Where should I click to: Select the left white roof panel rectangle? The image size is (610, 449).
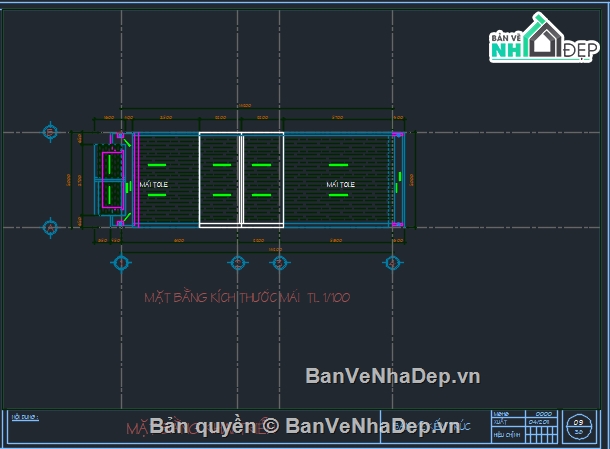coord(220,180)
